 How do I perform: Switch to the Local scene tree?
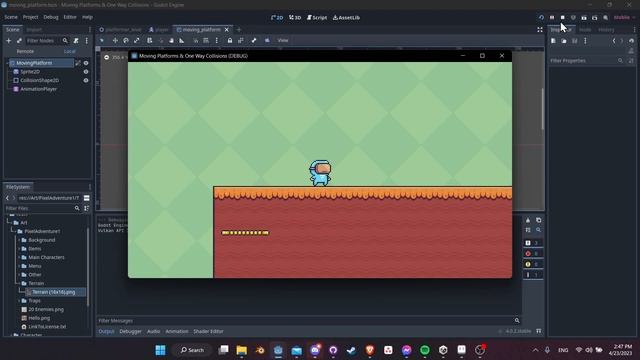pos(69,51)
